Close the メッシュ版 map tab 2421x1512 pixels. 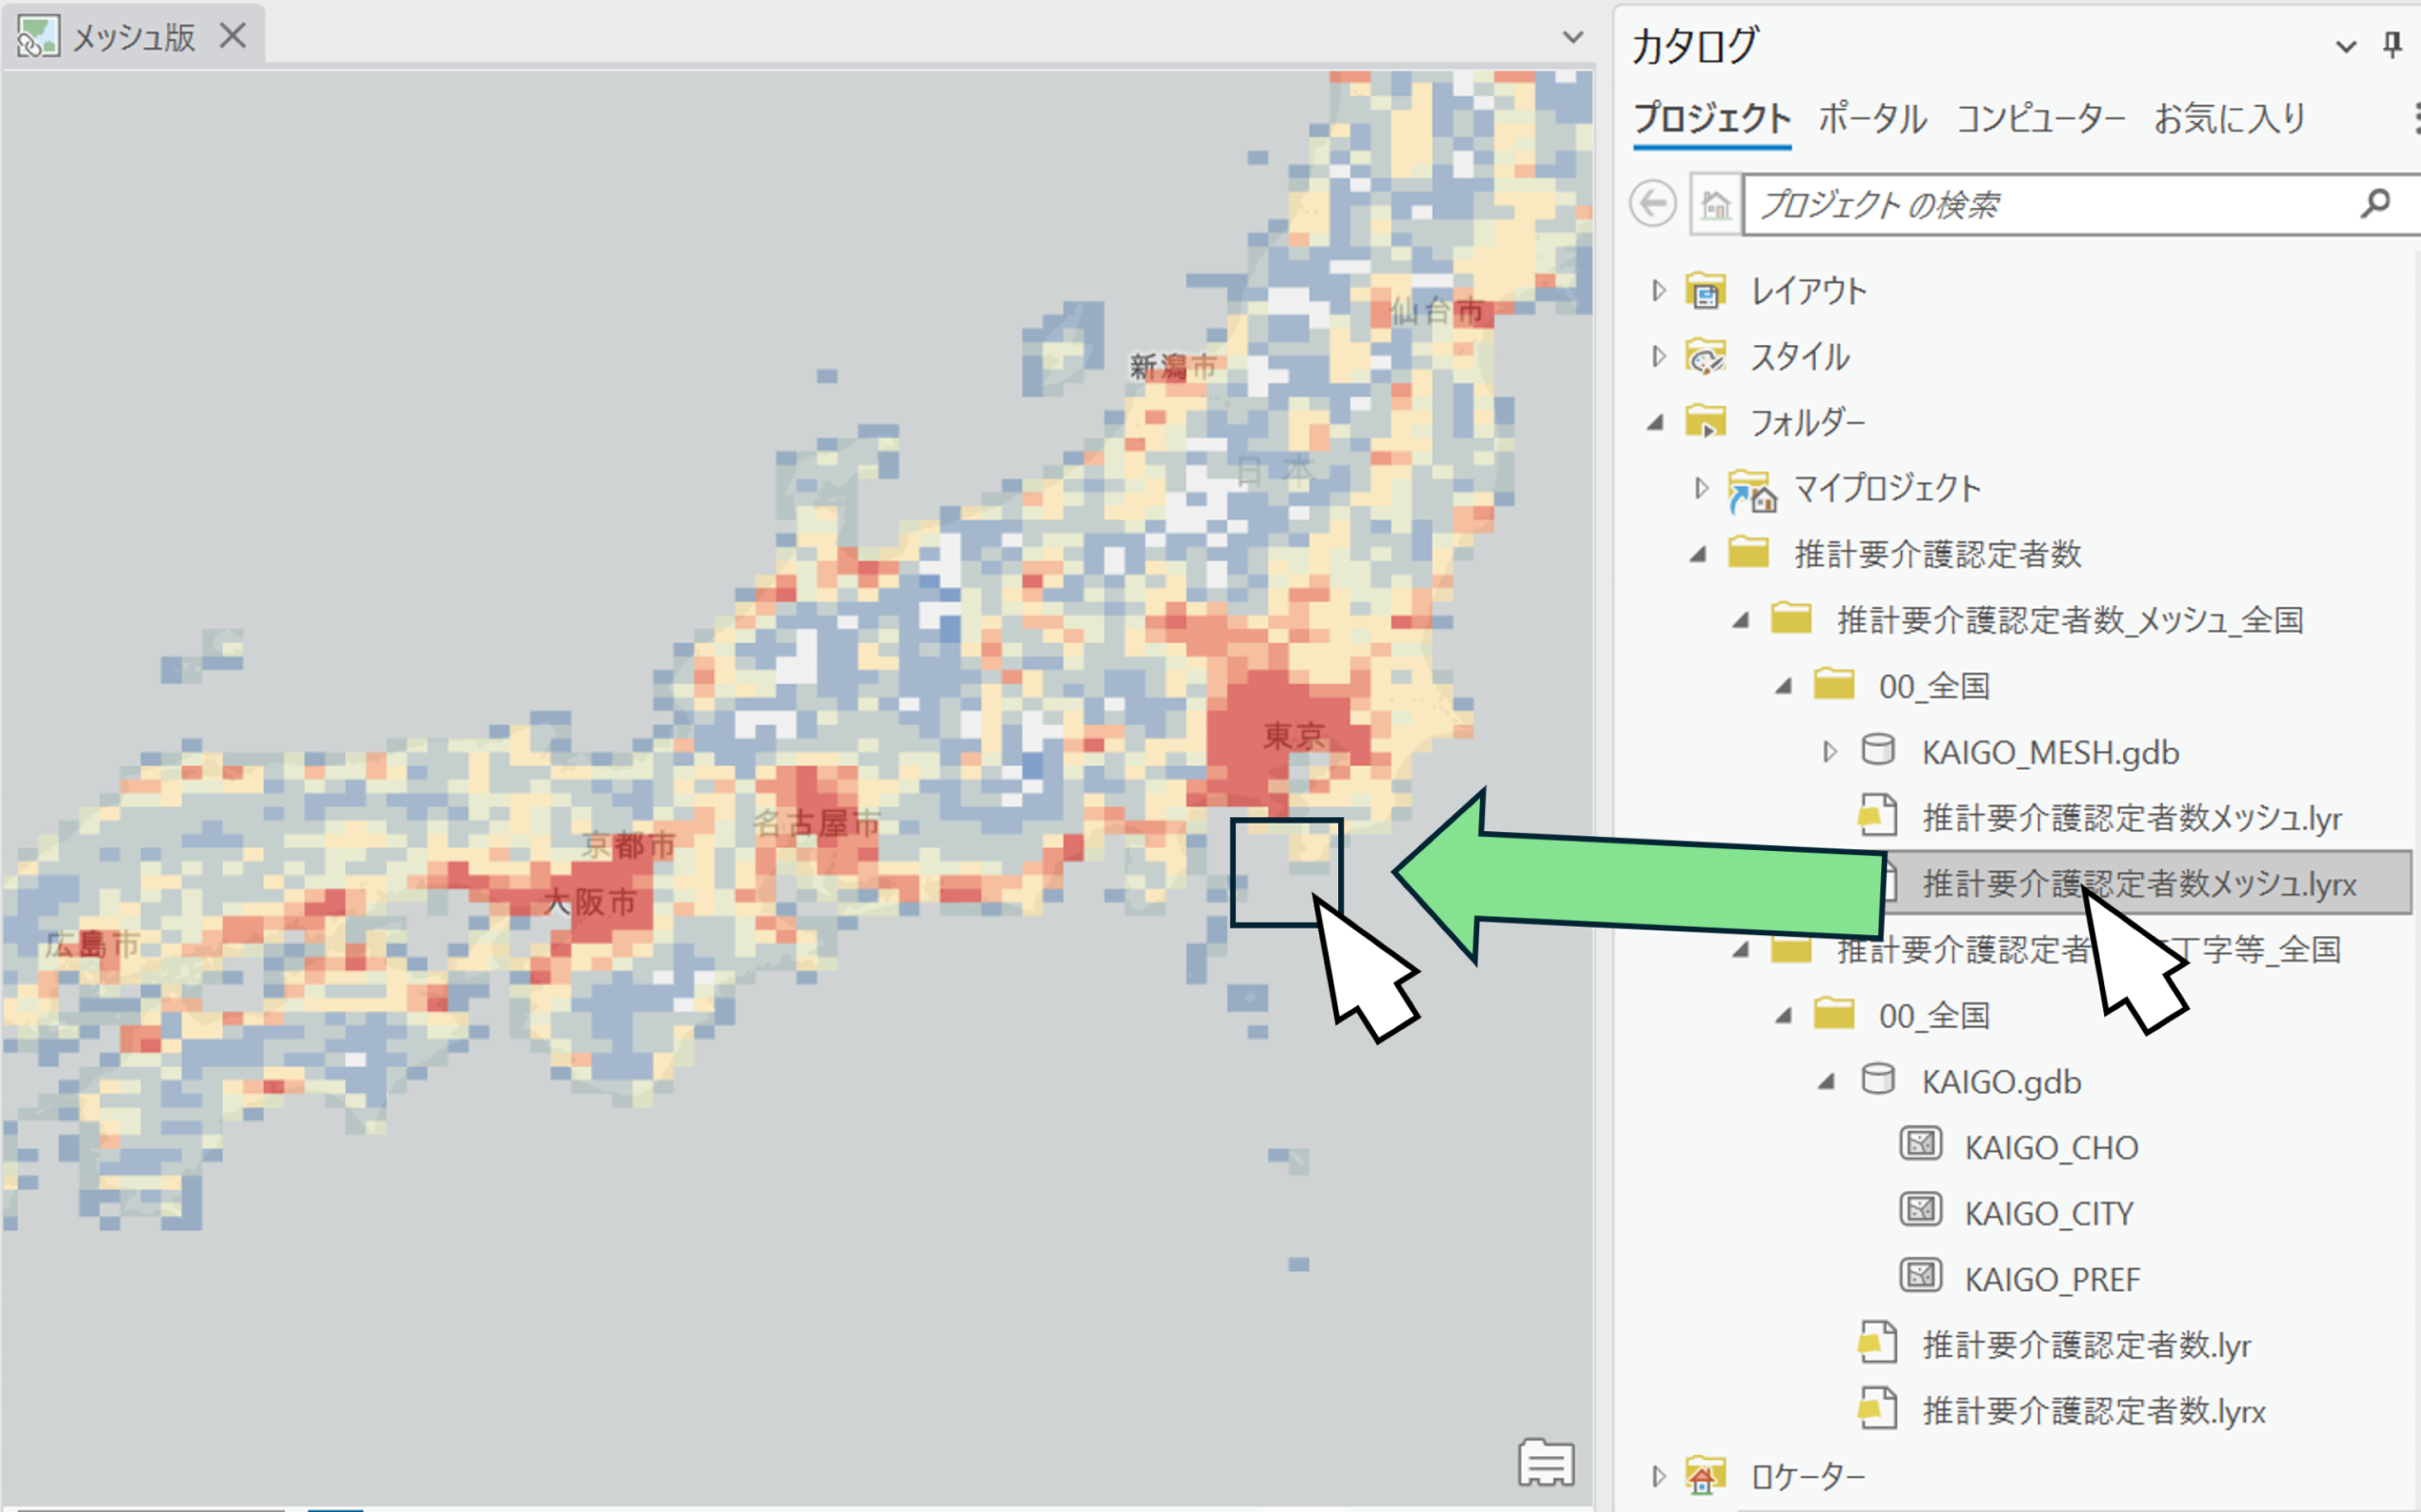click(x=233, y=36)
